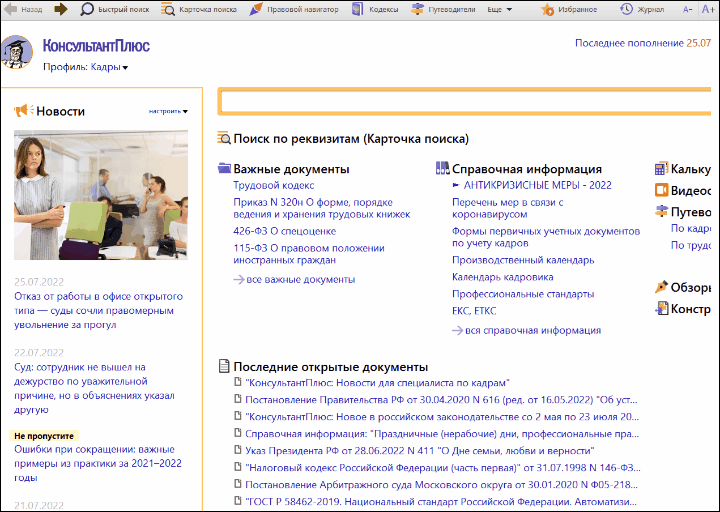Open По кадрам guide link
This screenshot has height=512, width=720.
point(691,228)
